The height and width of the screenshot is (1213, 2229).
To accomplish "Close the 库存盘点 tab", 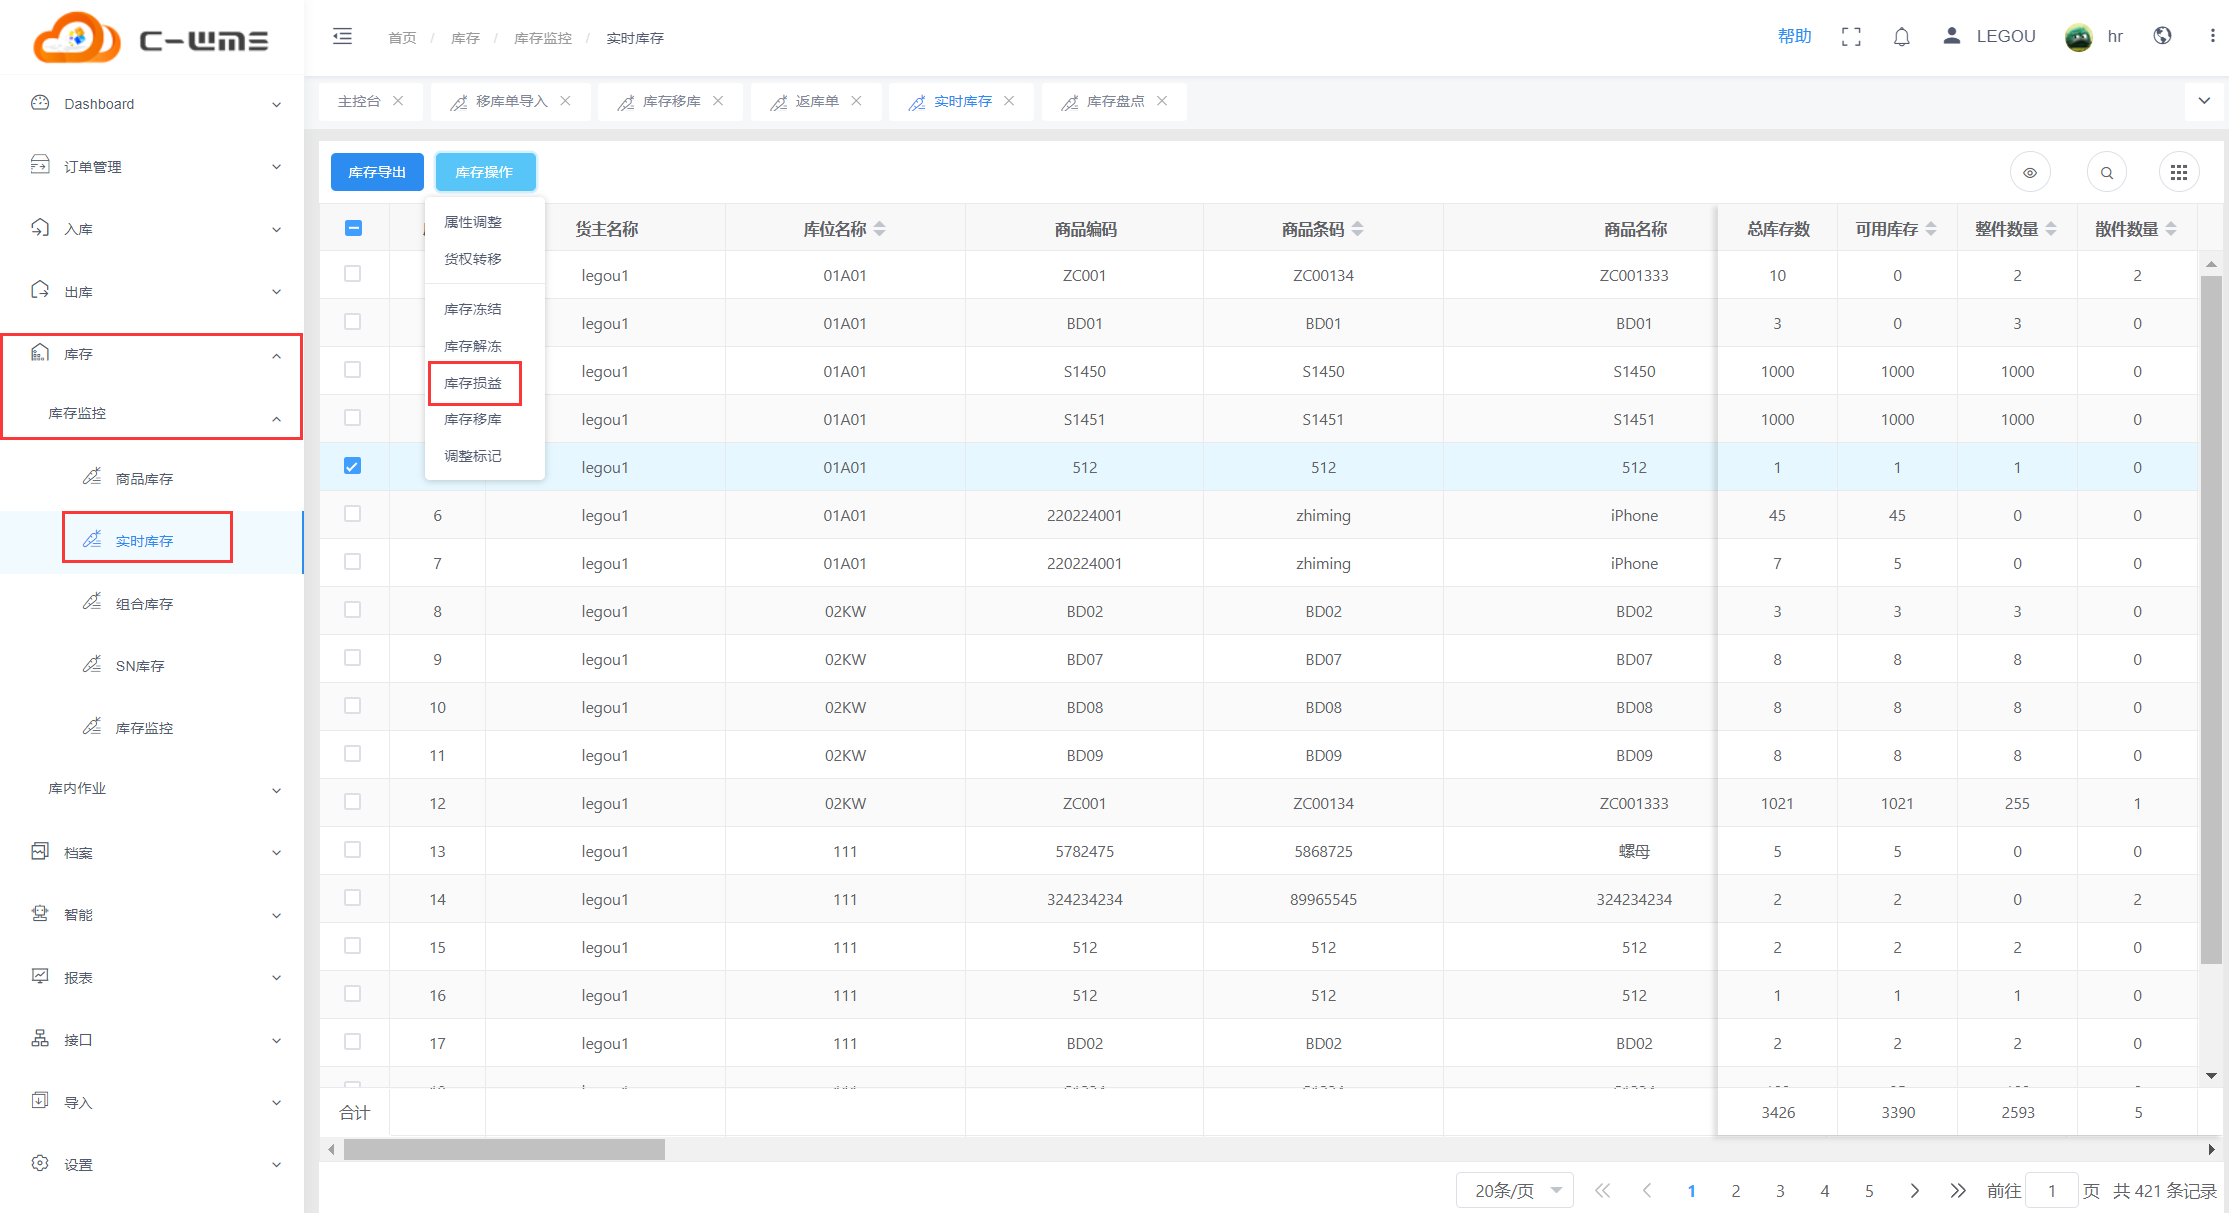I will pyautogui.click(x=1162, y=101).
